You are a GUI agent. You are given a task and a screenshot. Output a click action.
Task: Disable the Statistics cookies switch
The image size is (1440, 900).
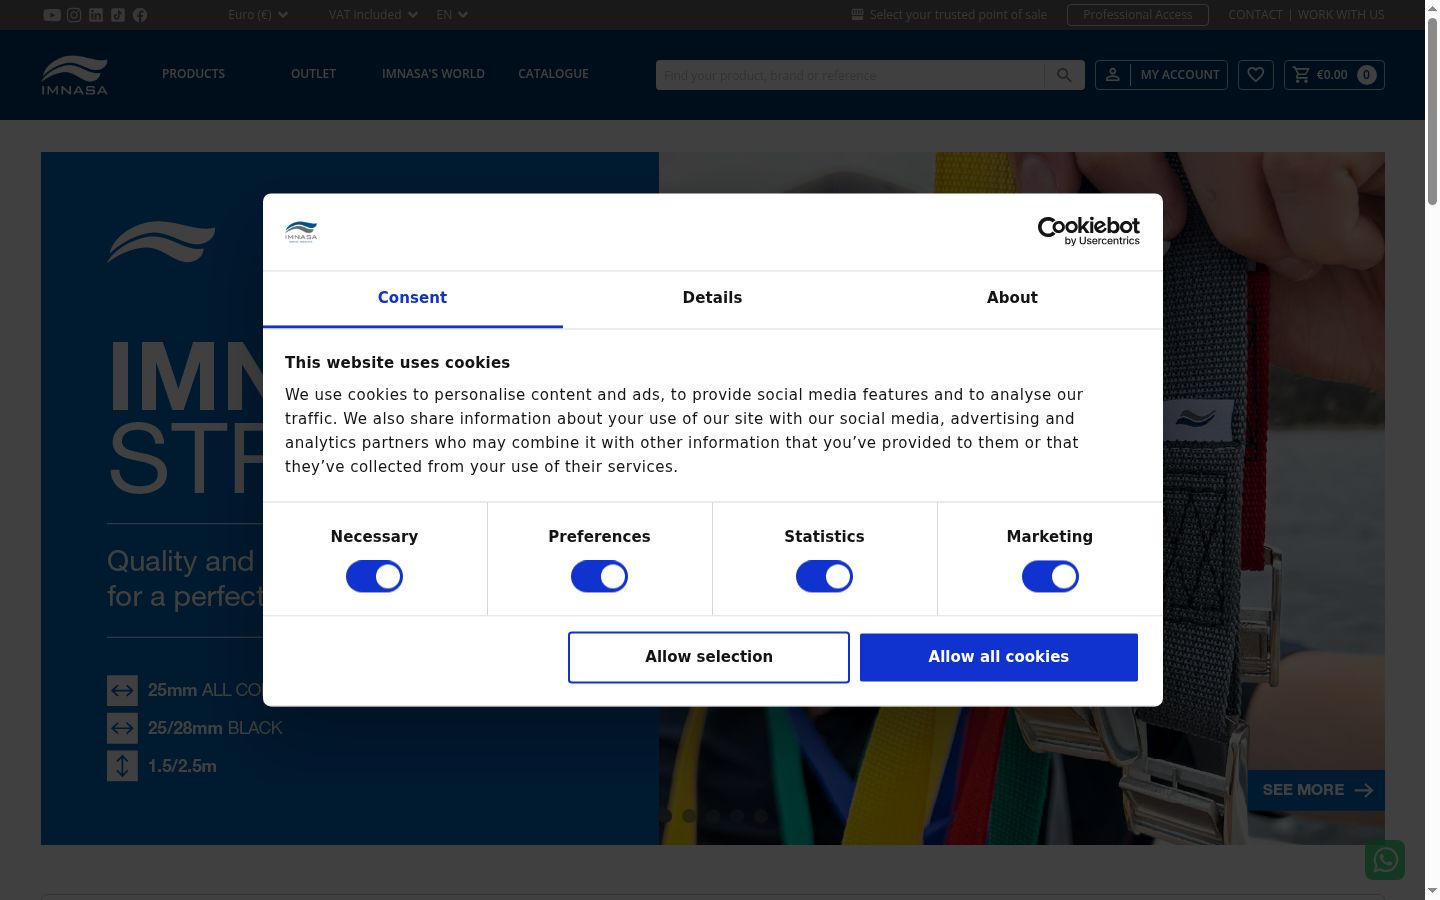[824, 577]
